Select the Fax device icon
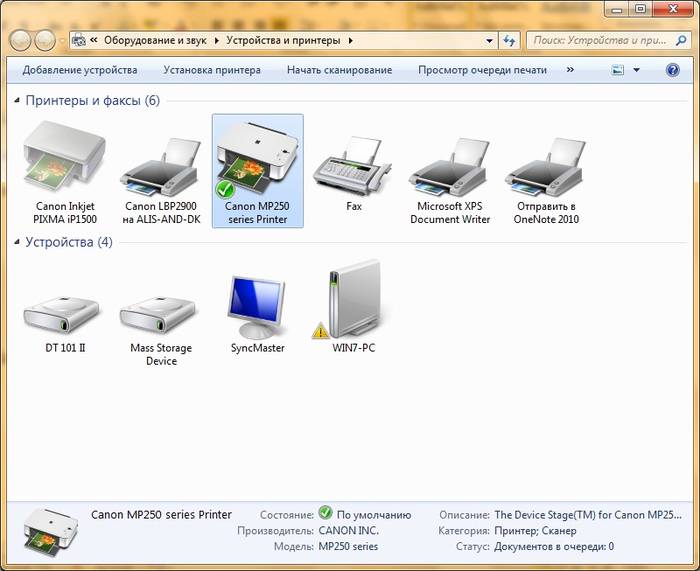 pyautogui.click(x=353, y=170)
